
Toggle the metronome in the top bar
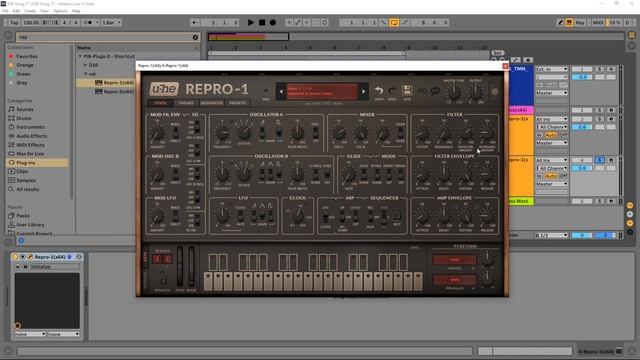tap(88, 22)
